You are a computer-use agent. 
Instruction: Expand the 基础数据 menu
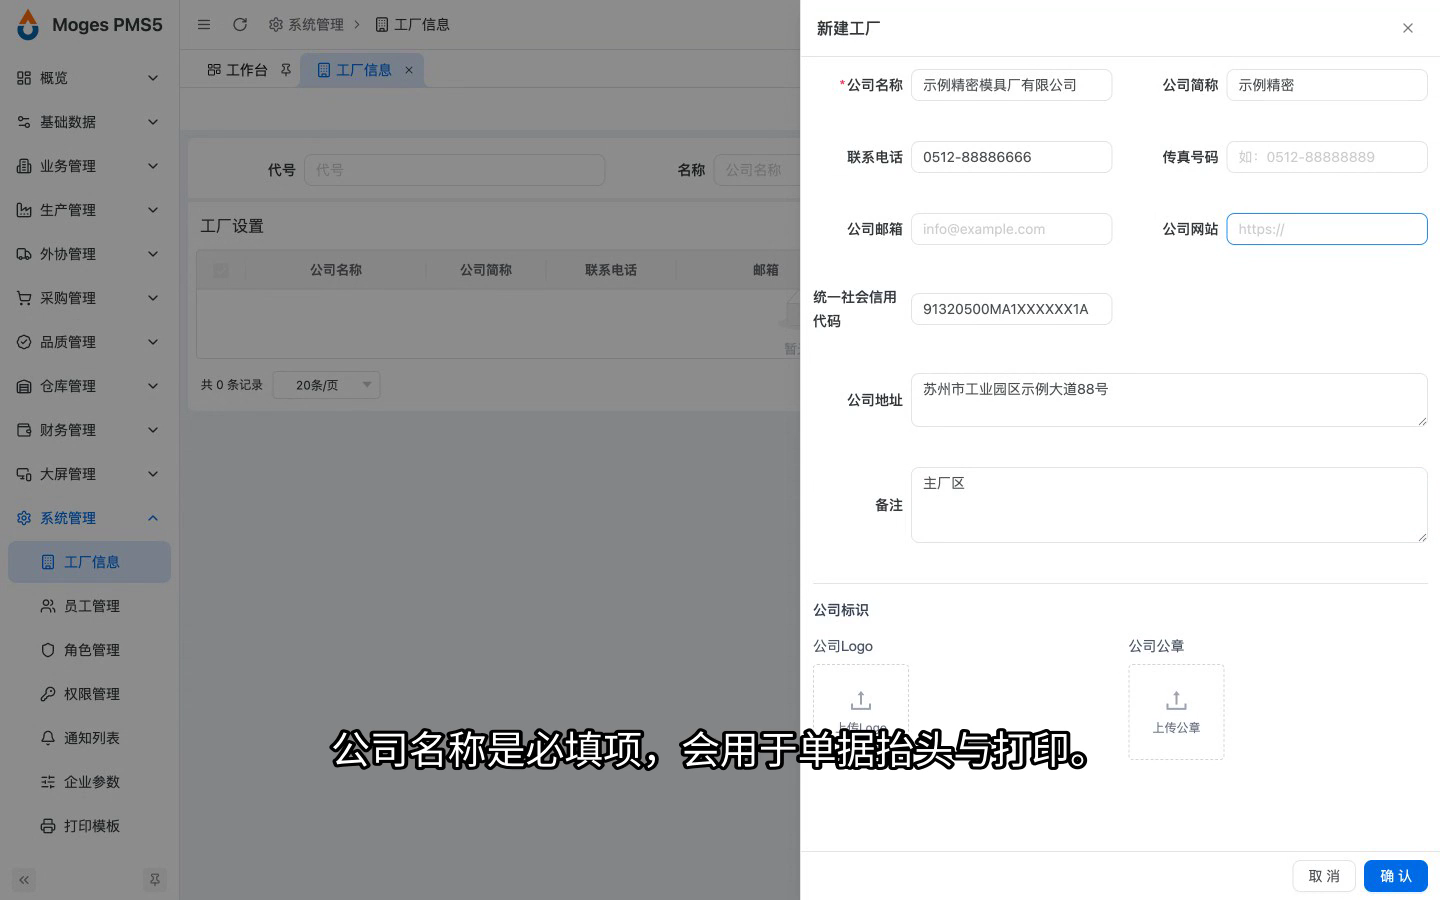(90, 122)
